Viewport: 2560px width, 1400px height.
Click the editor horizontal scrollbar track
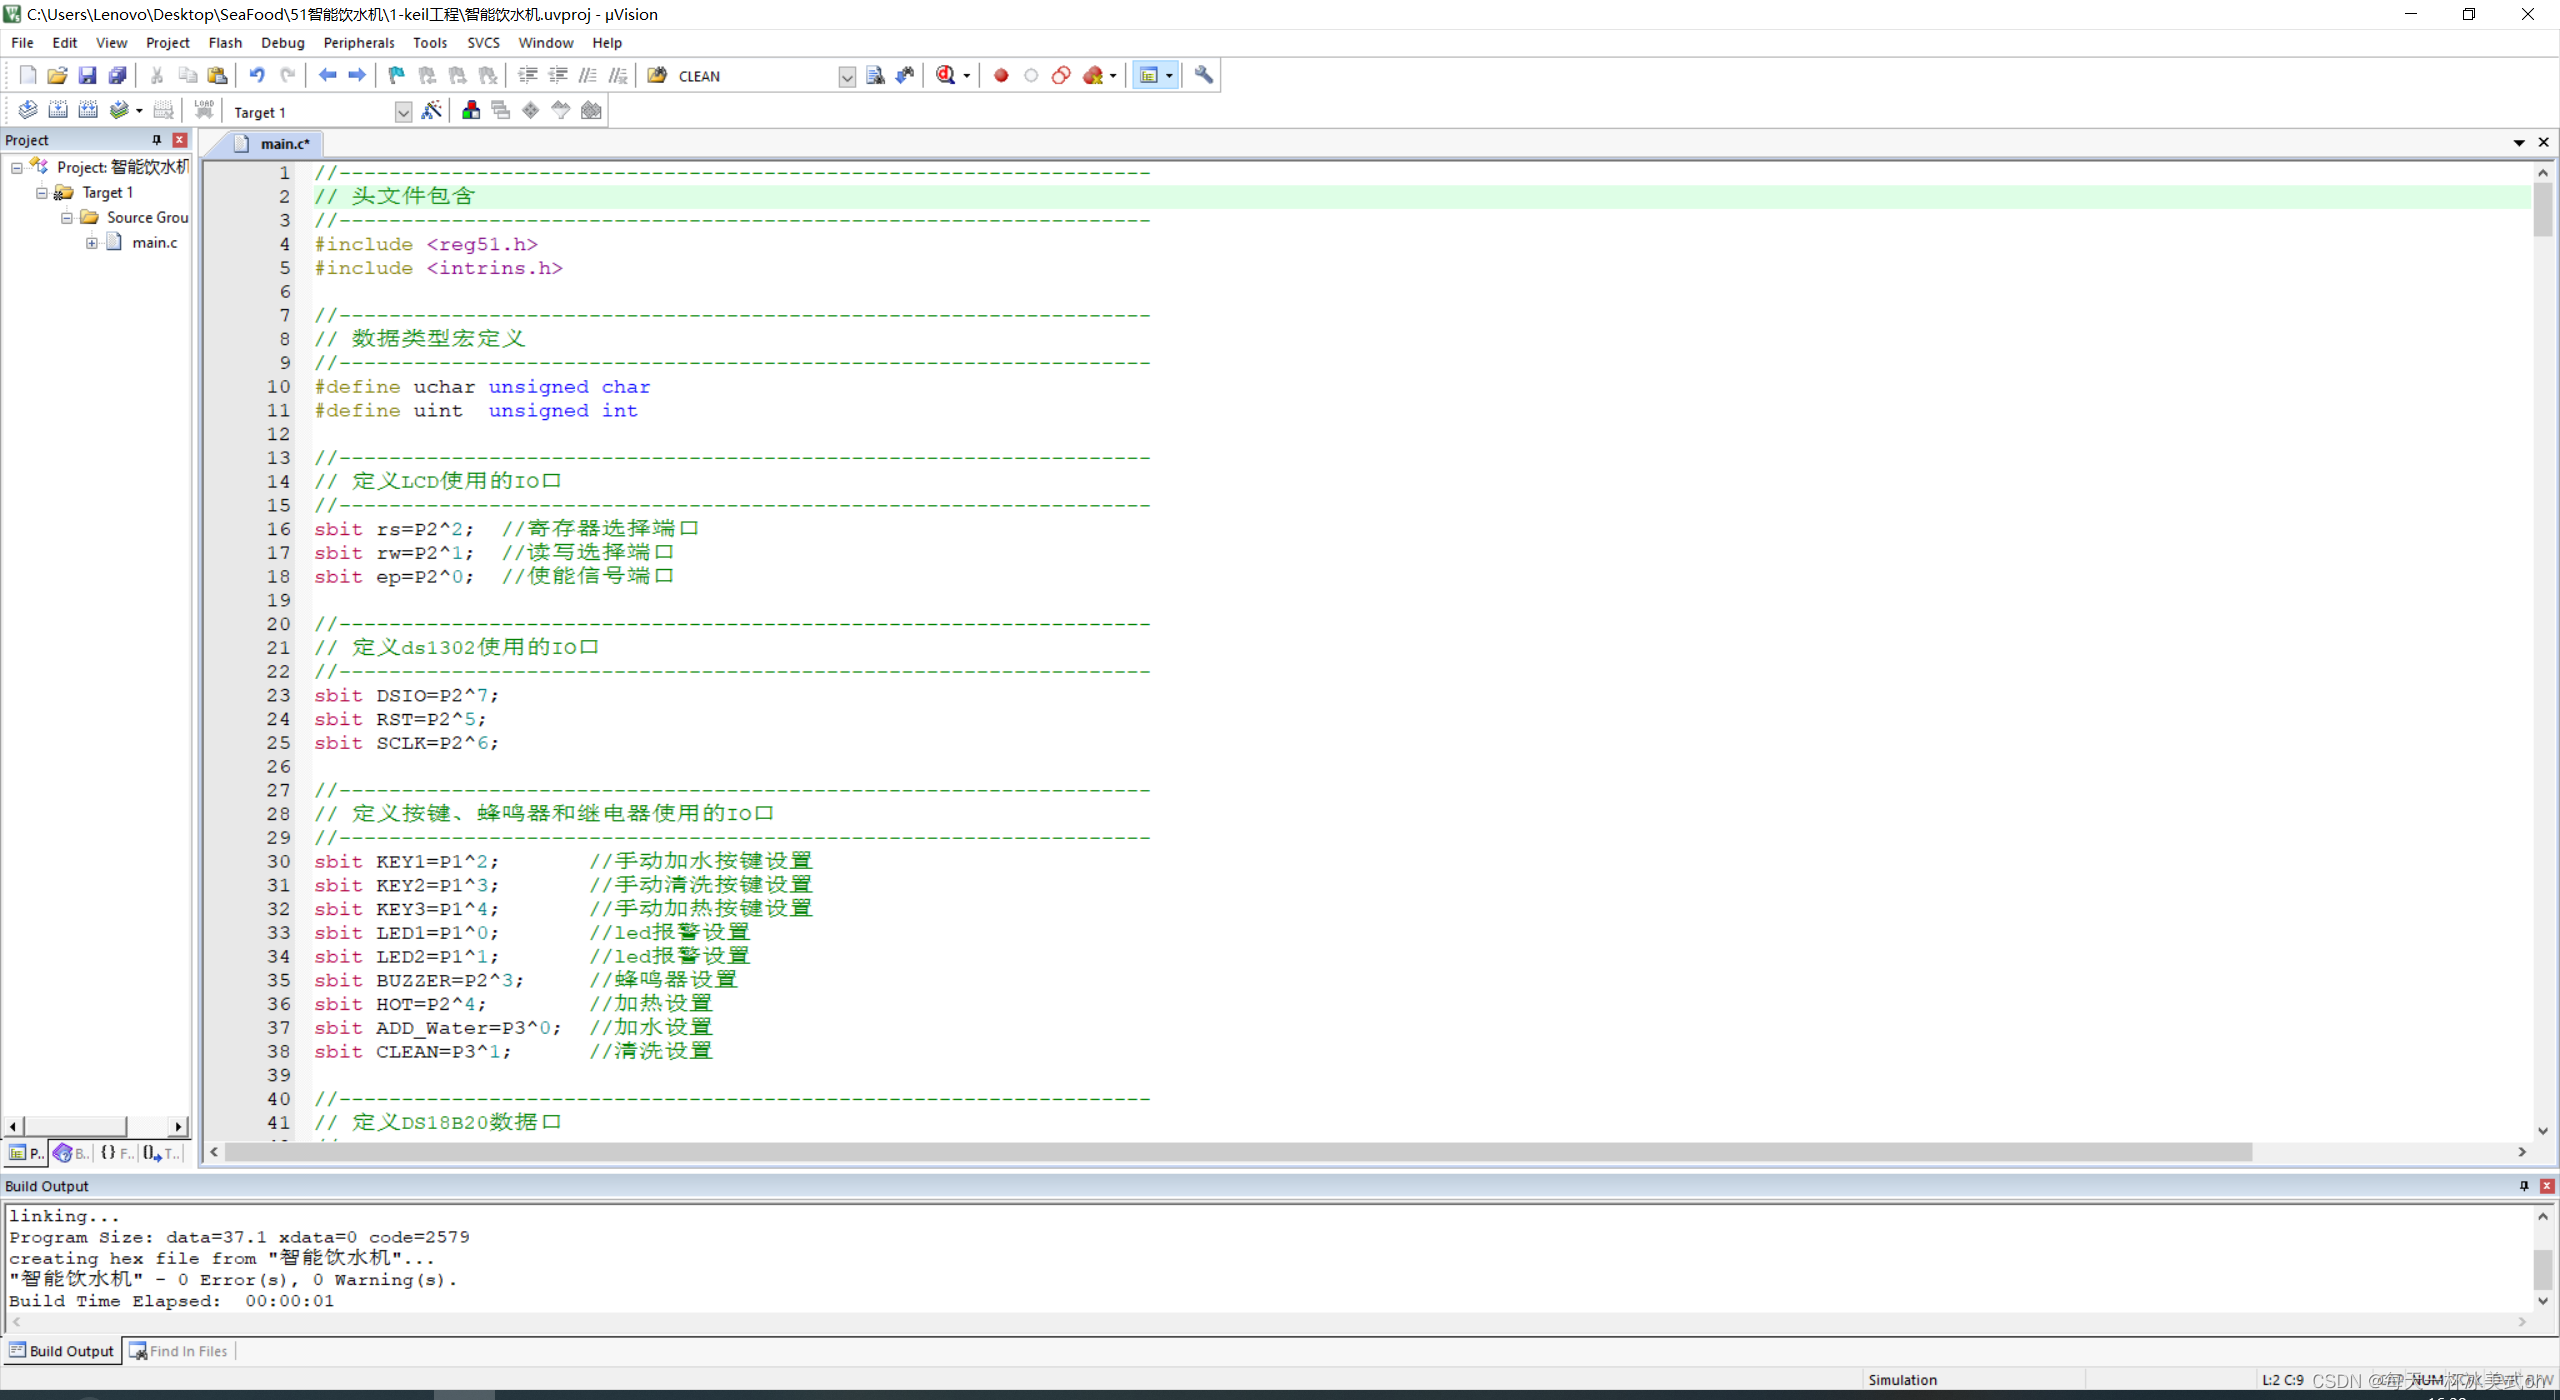(2380, 1153)
